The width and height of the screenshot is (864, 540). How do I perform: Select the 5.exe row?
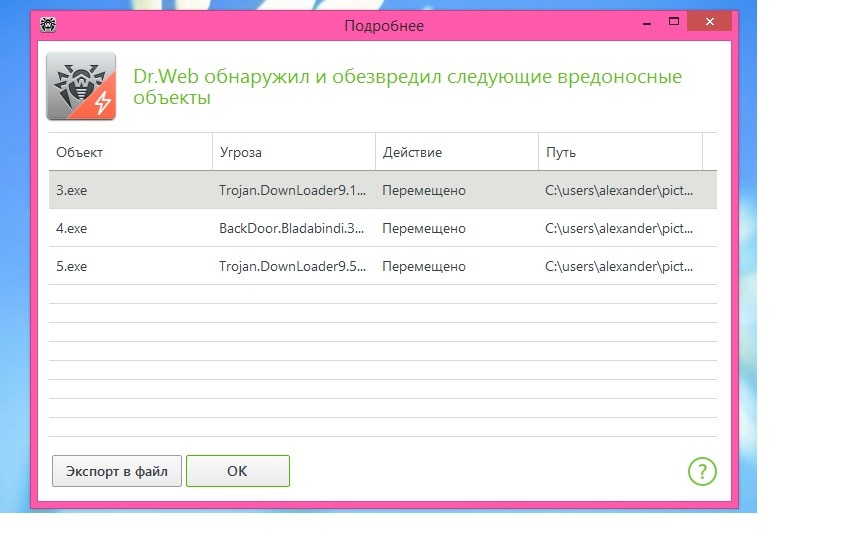click(383, 266)
